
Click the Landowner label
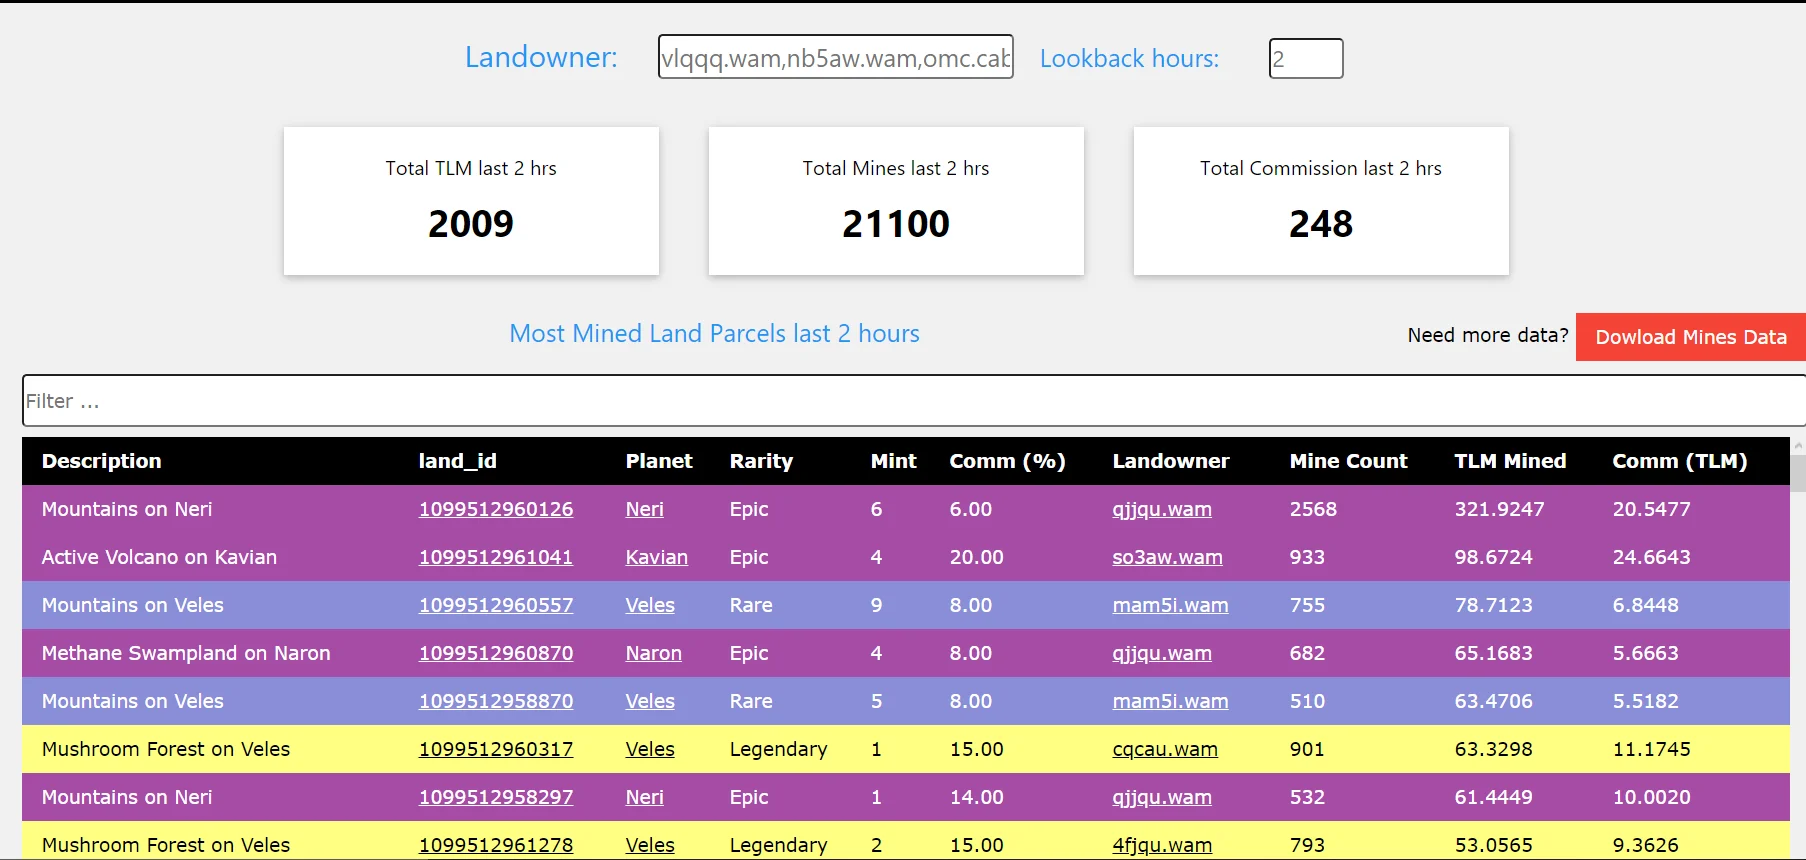coord(541,57)
